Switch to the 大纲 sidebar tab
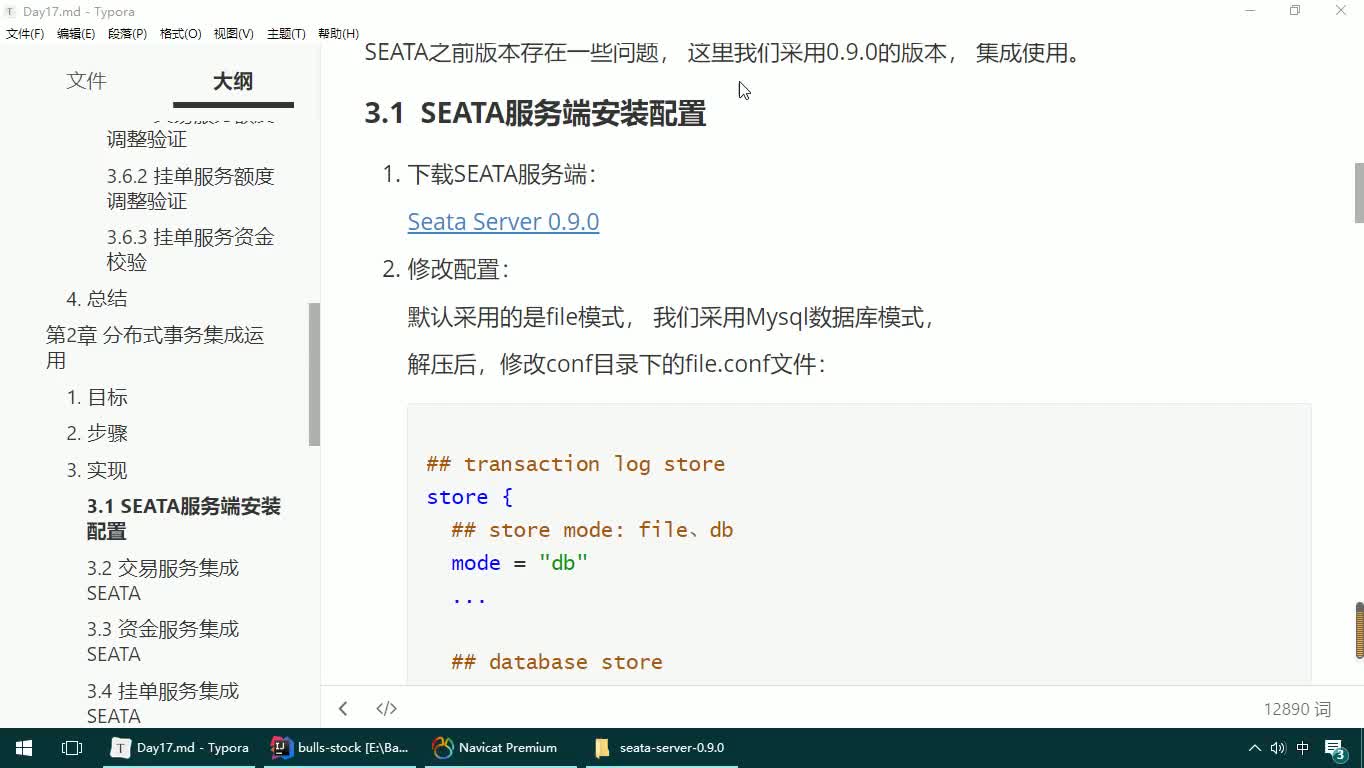Image resolution: width=1364 pixels, height=768 pixels. coord(233,81)
